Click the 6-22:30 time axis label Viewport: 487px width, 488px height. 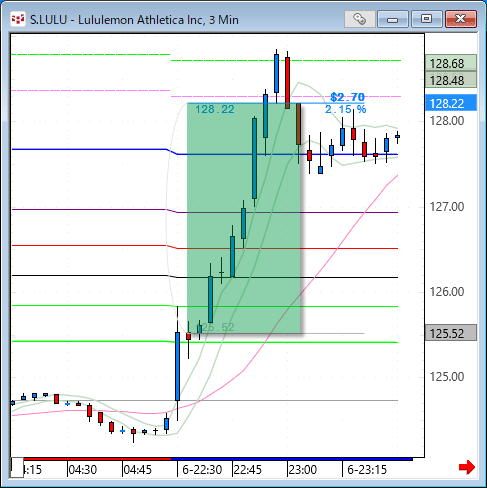[x=202, y=470]
